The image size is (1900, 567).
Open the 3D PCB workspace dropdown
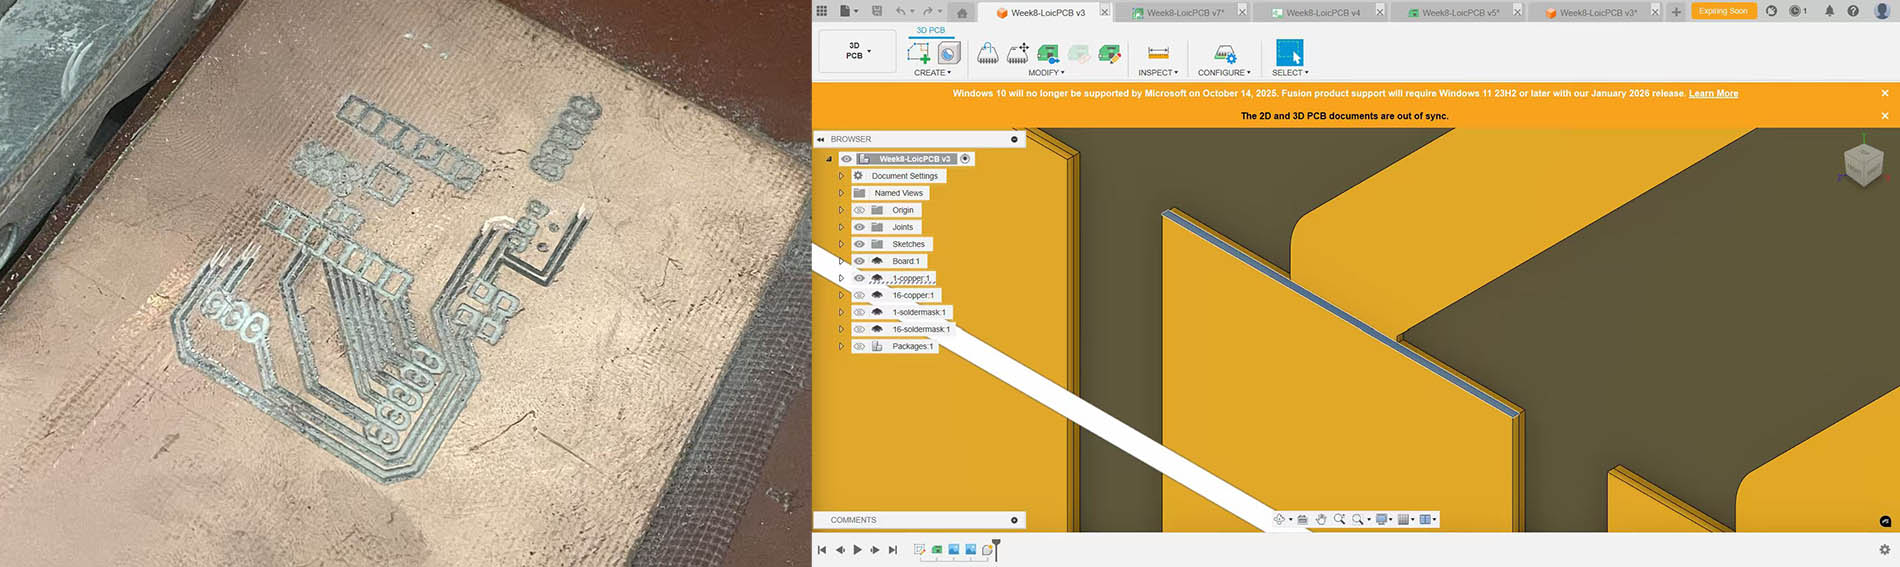858,51
